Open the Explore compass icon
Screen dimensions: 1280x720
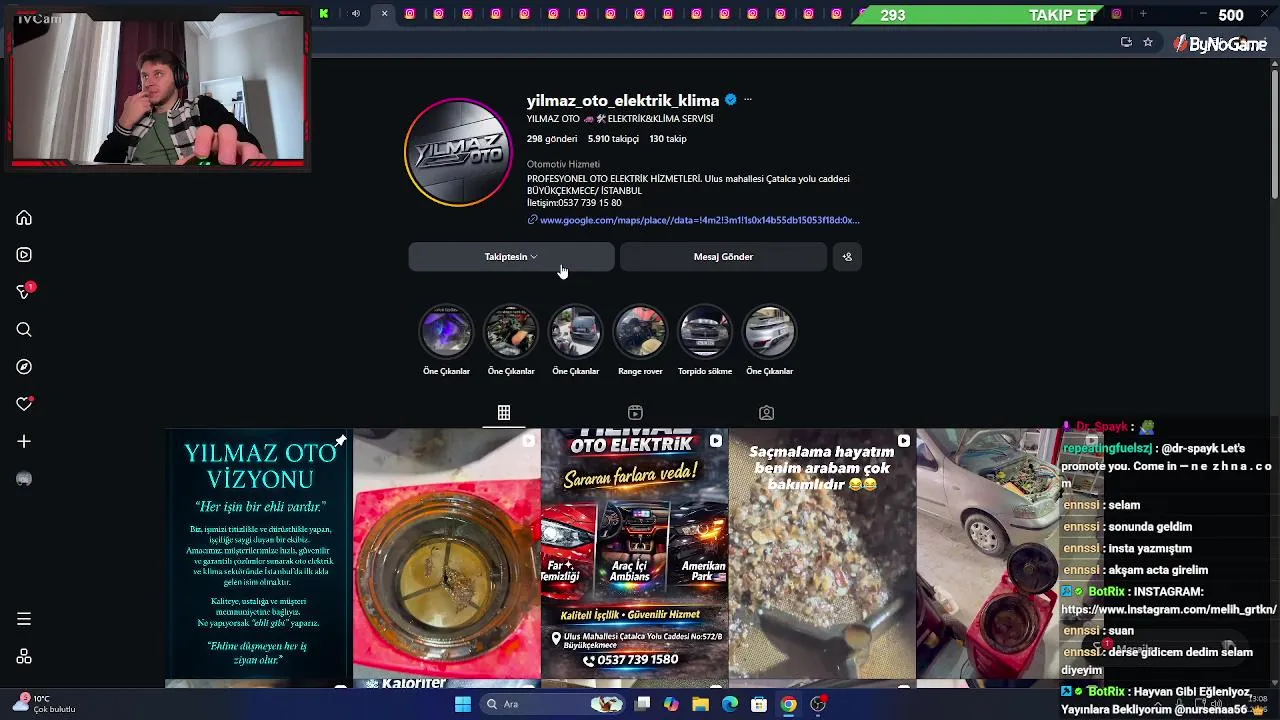coord(24,367)
